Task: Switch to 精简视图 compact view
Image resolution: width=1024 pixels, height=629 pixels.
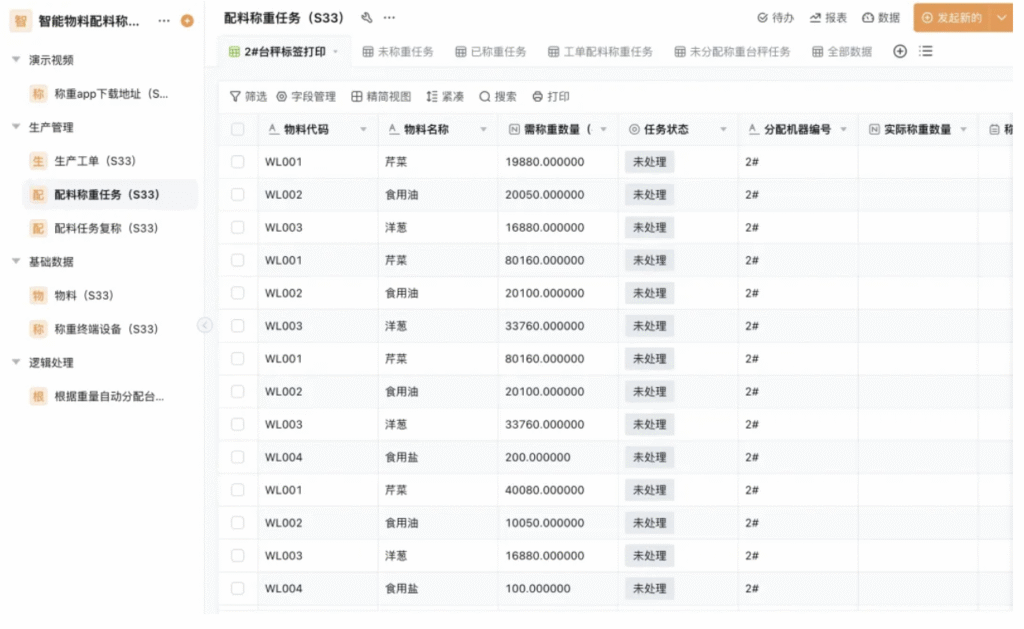Action: click(x=381, y=97)
